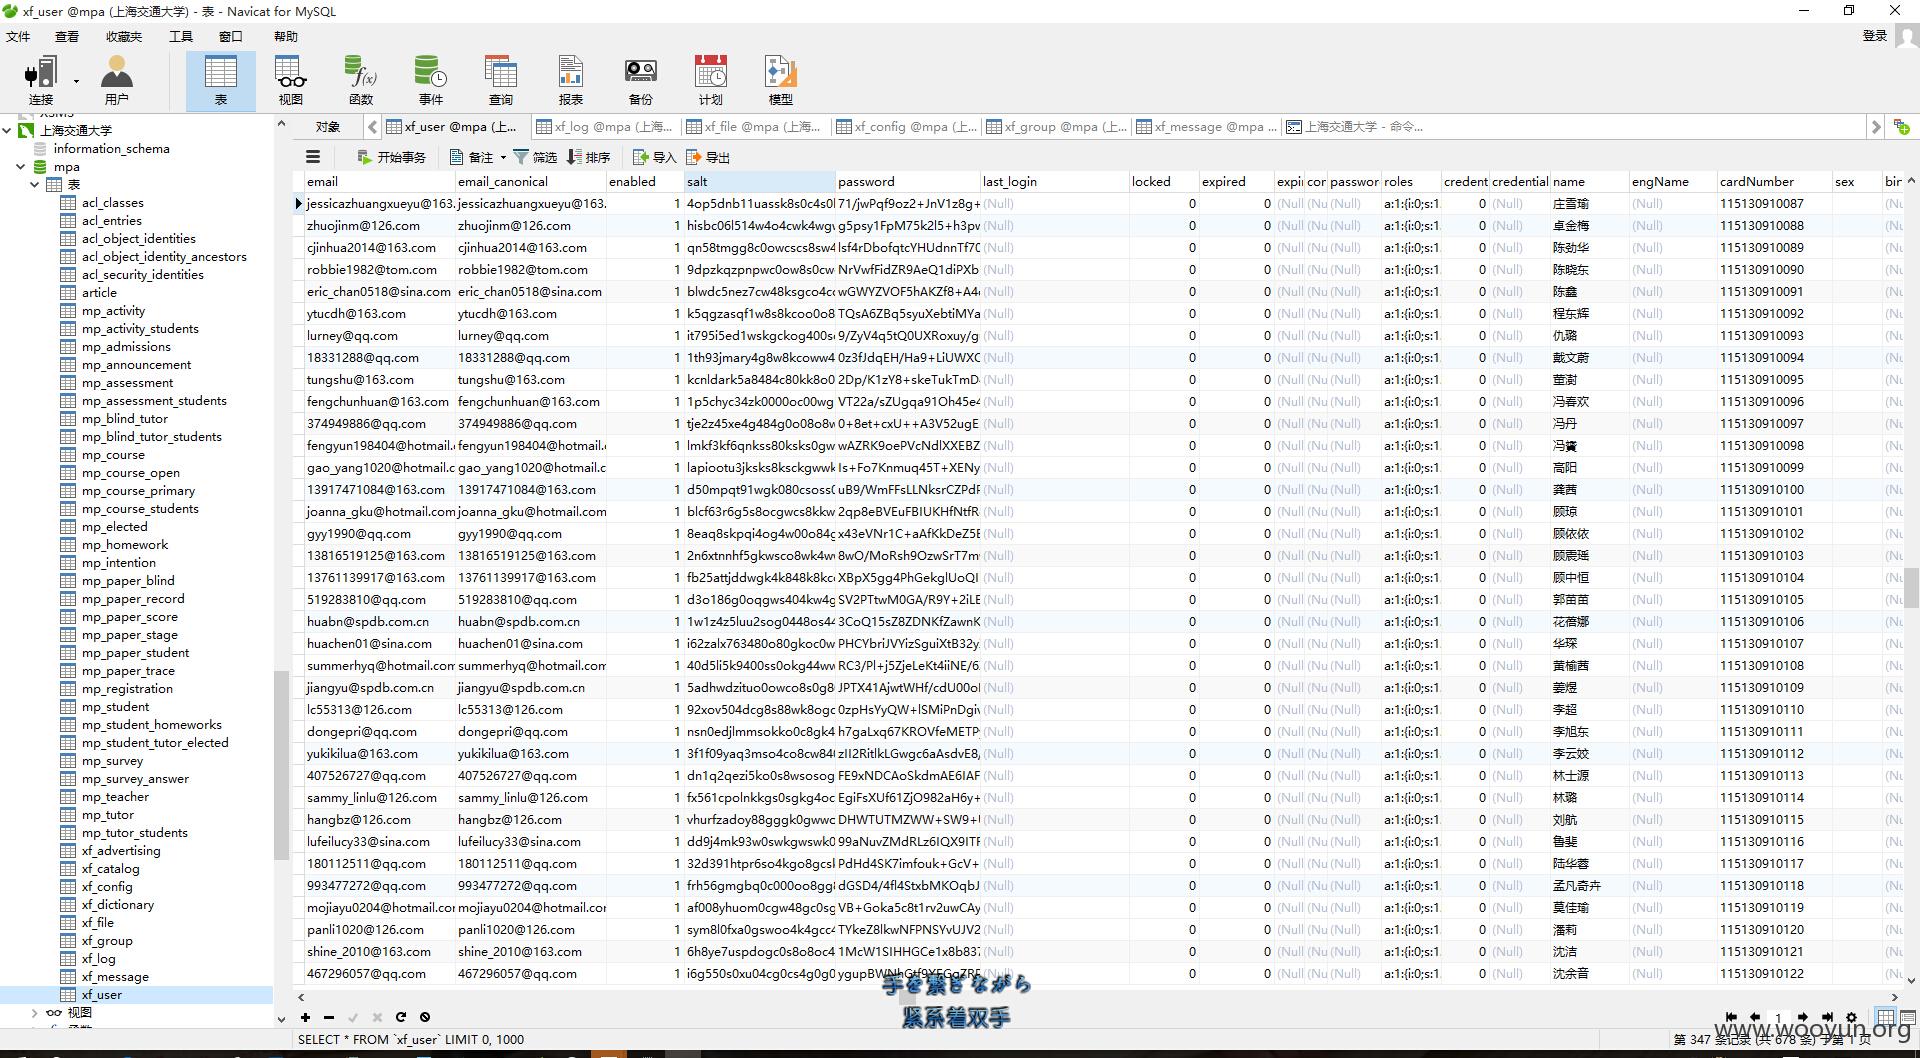Open the 连接 (Connection) tool
The width and height of the screenshot is (1920, 1058).
pos(41,80)
